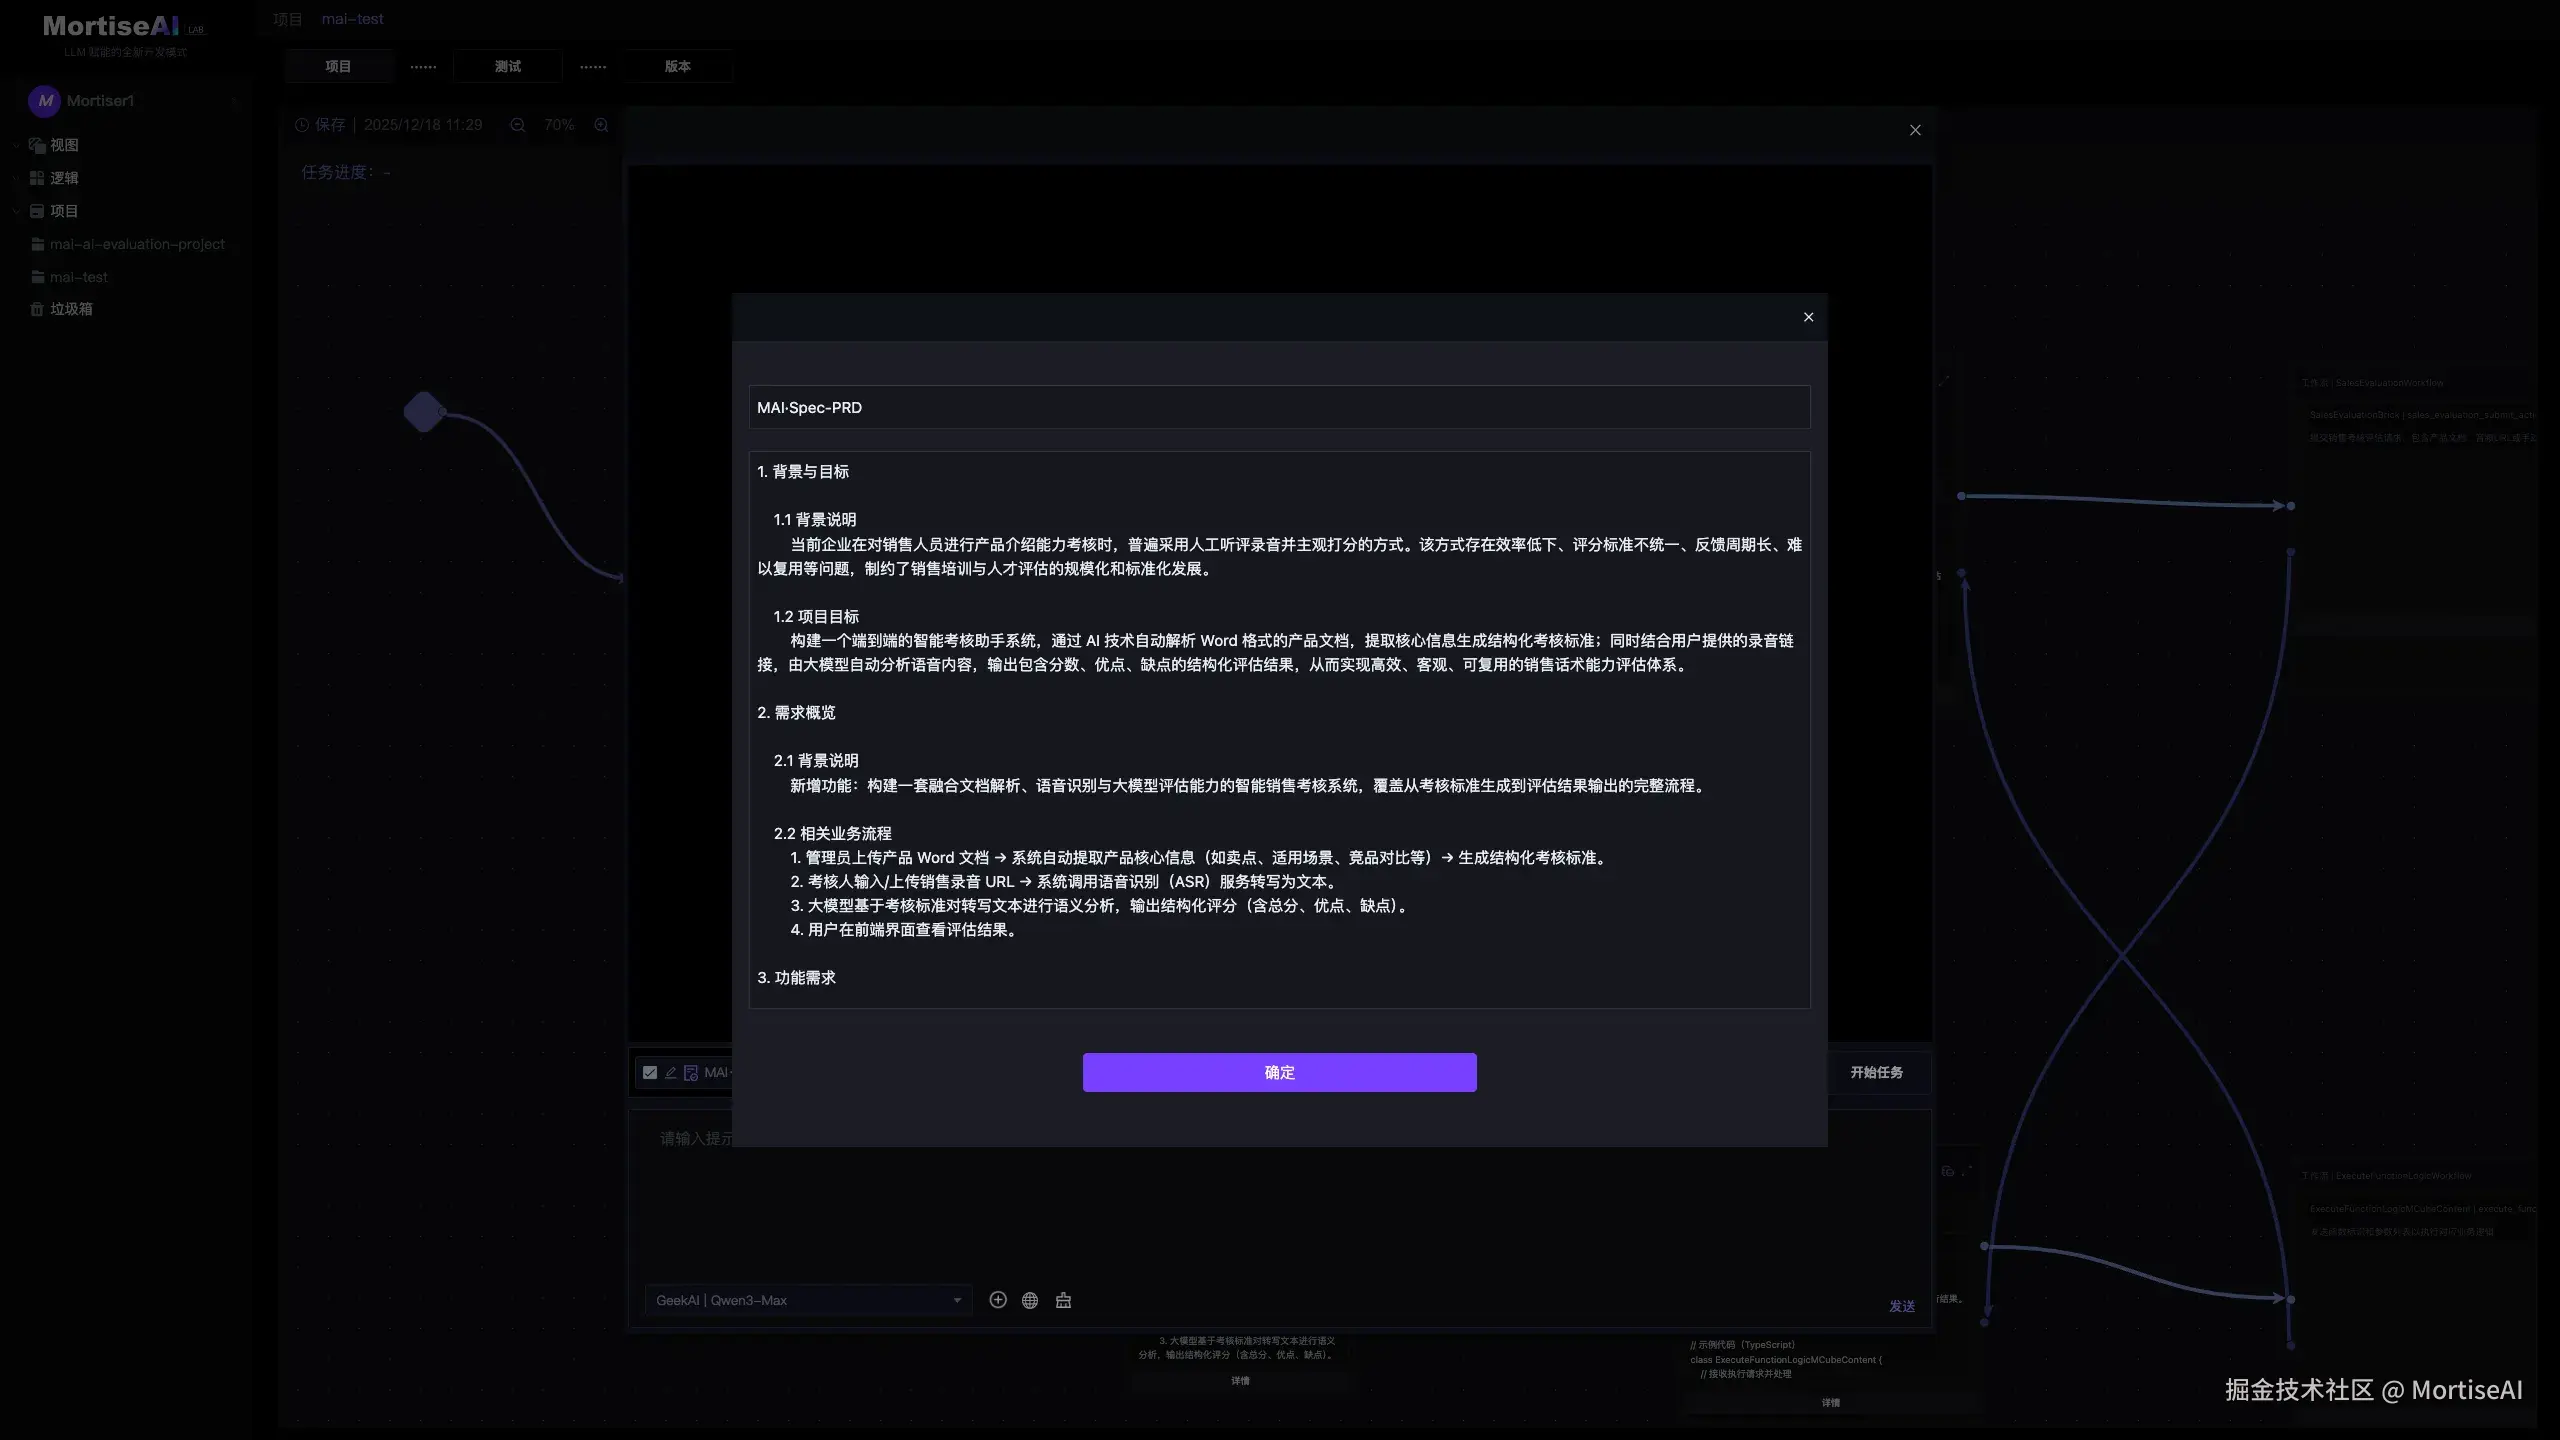2560x1440 pixels.
Task: Click the save history clock icon
Action: [302, 125]
